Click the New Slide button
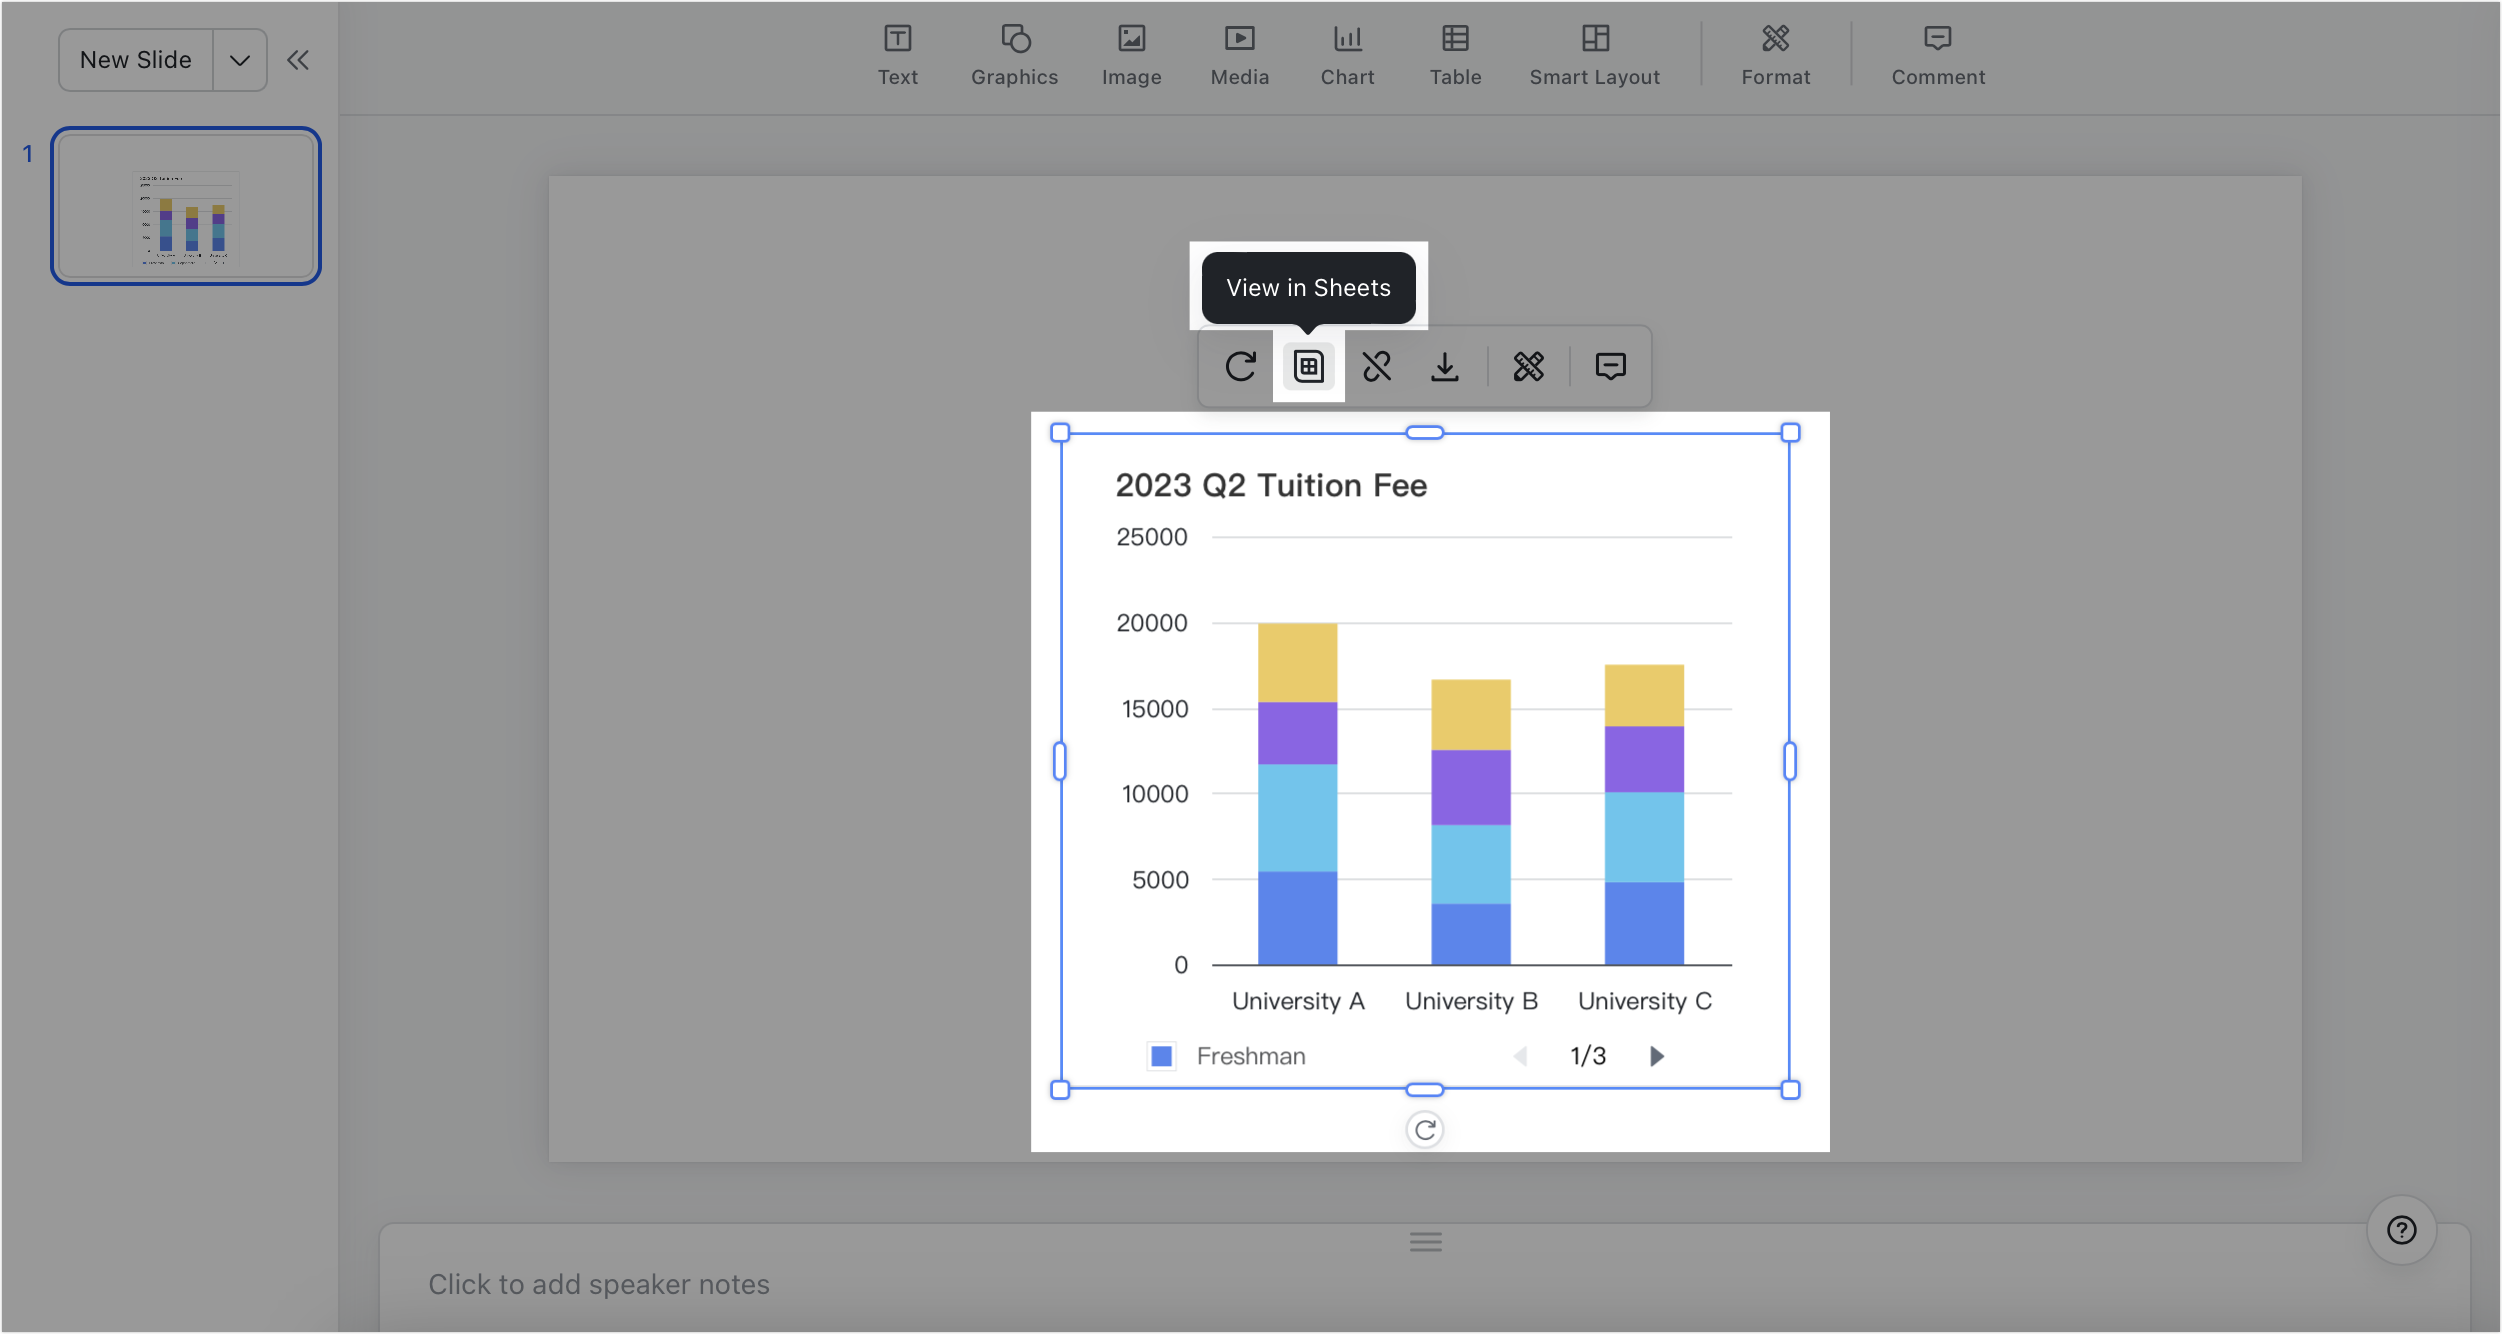 (136, 60)
